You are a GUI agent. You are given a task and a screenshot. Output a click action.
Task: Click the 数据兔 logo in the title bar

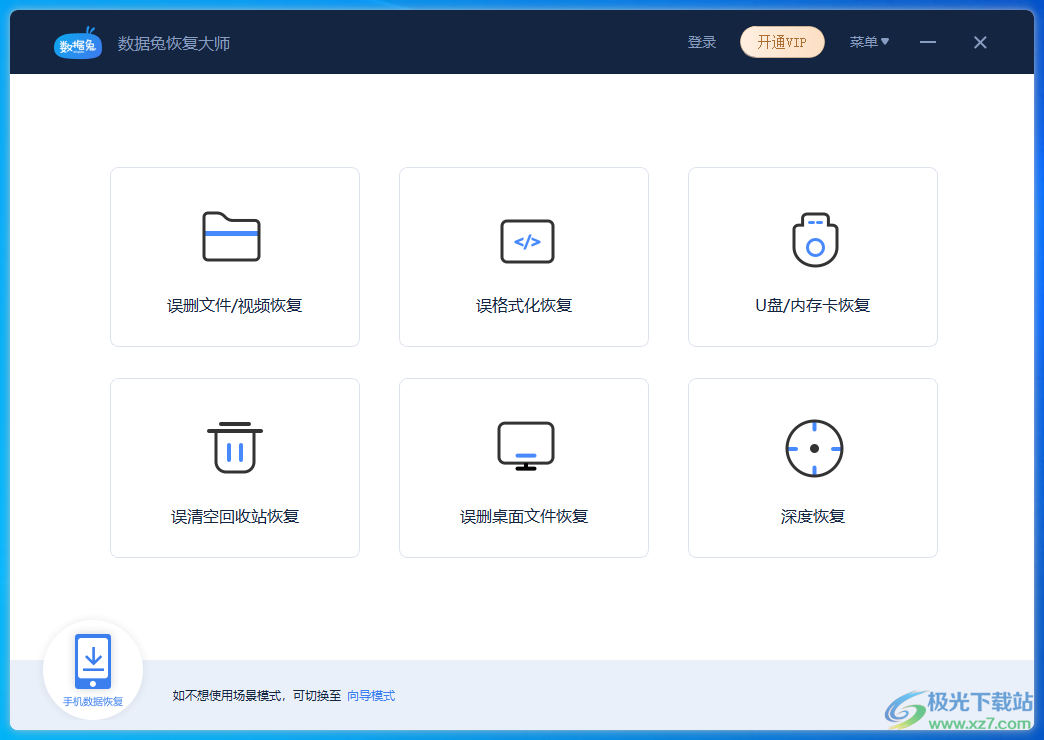(x=77, y=42)
